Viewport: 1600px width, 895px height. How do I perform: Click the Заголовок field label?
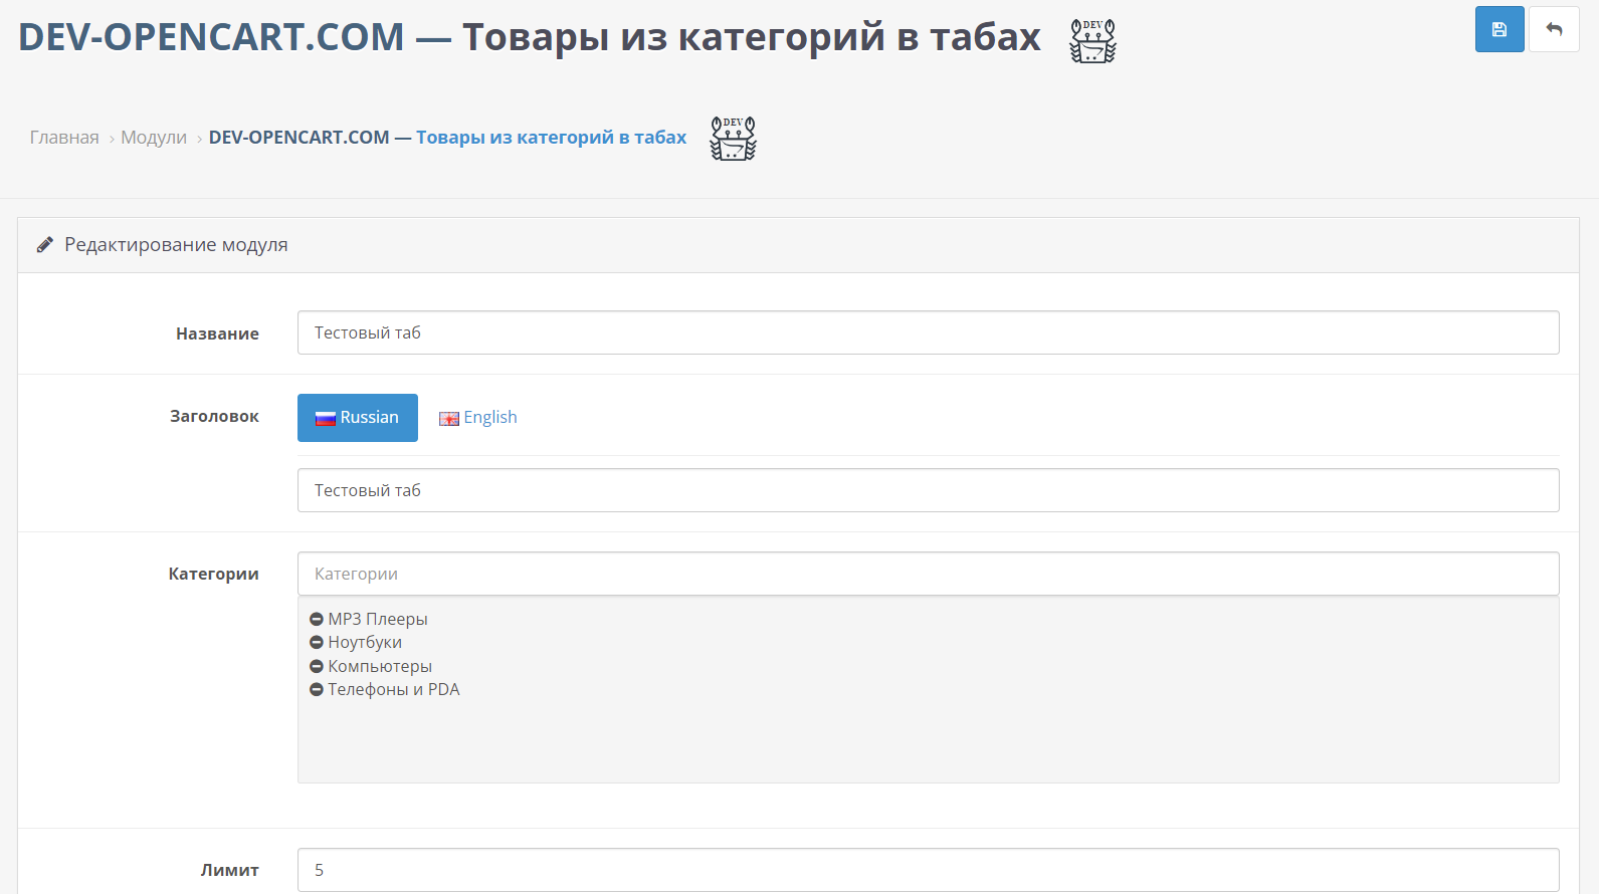coord(214,417)
